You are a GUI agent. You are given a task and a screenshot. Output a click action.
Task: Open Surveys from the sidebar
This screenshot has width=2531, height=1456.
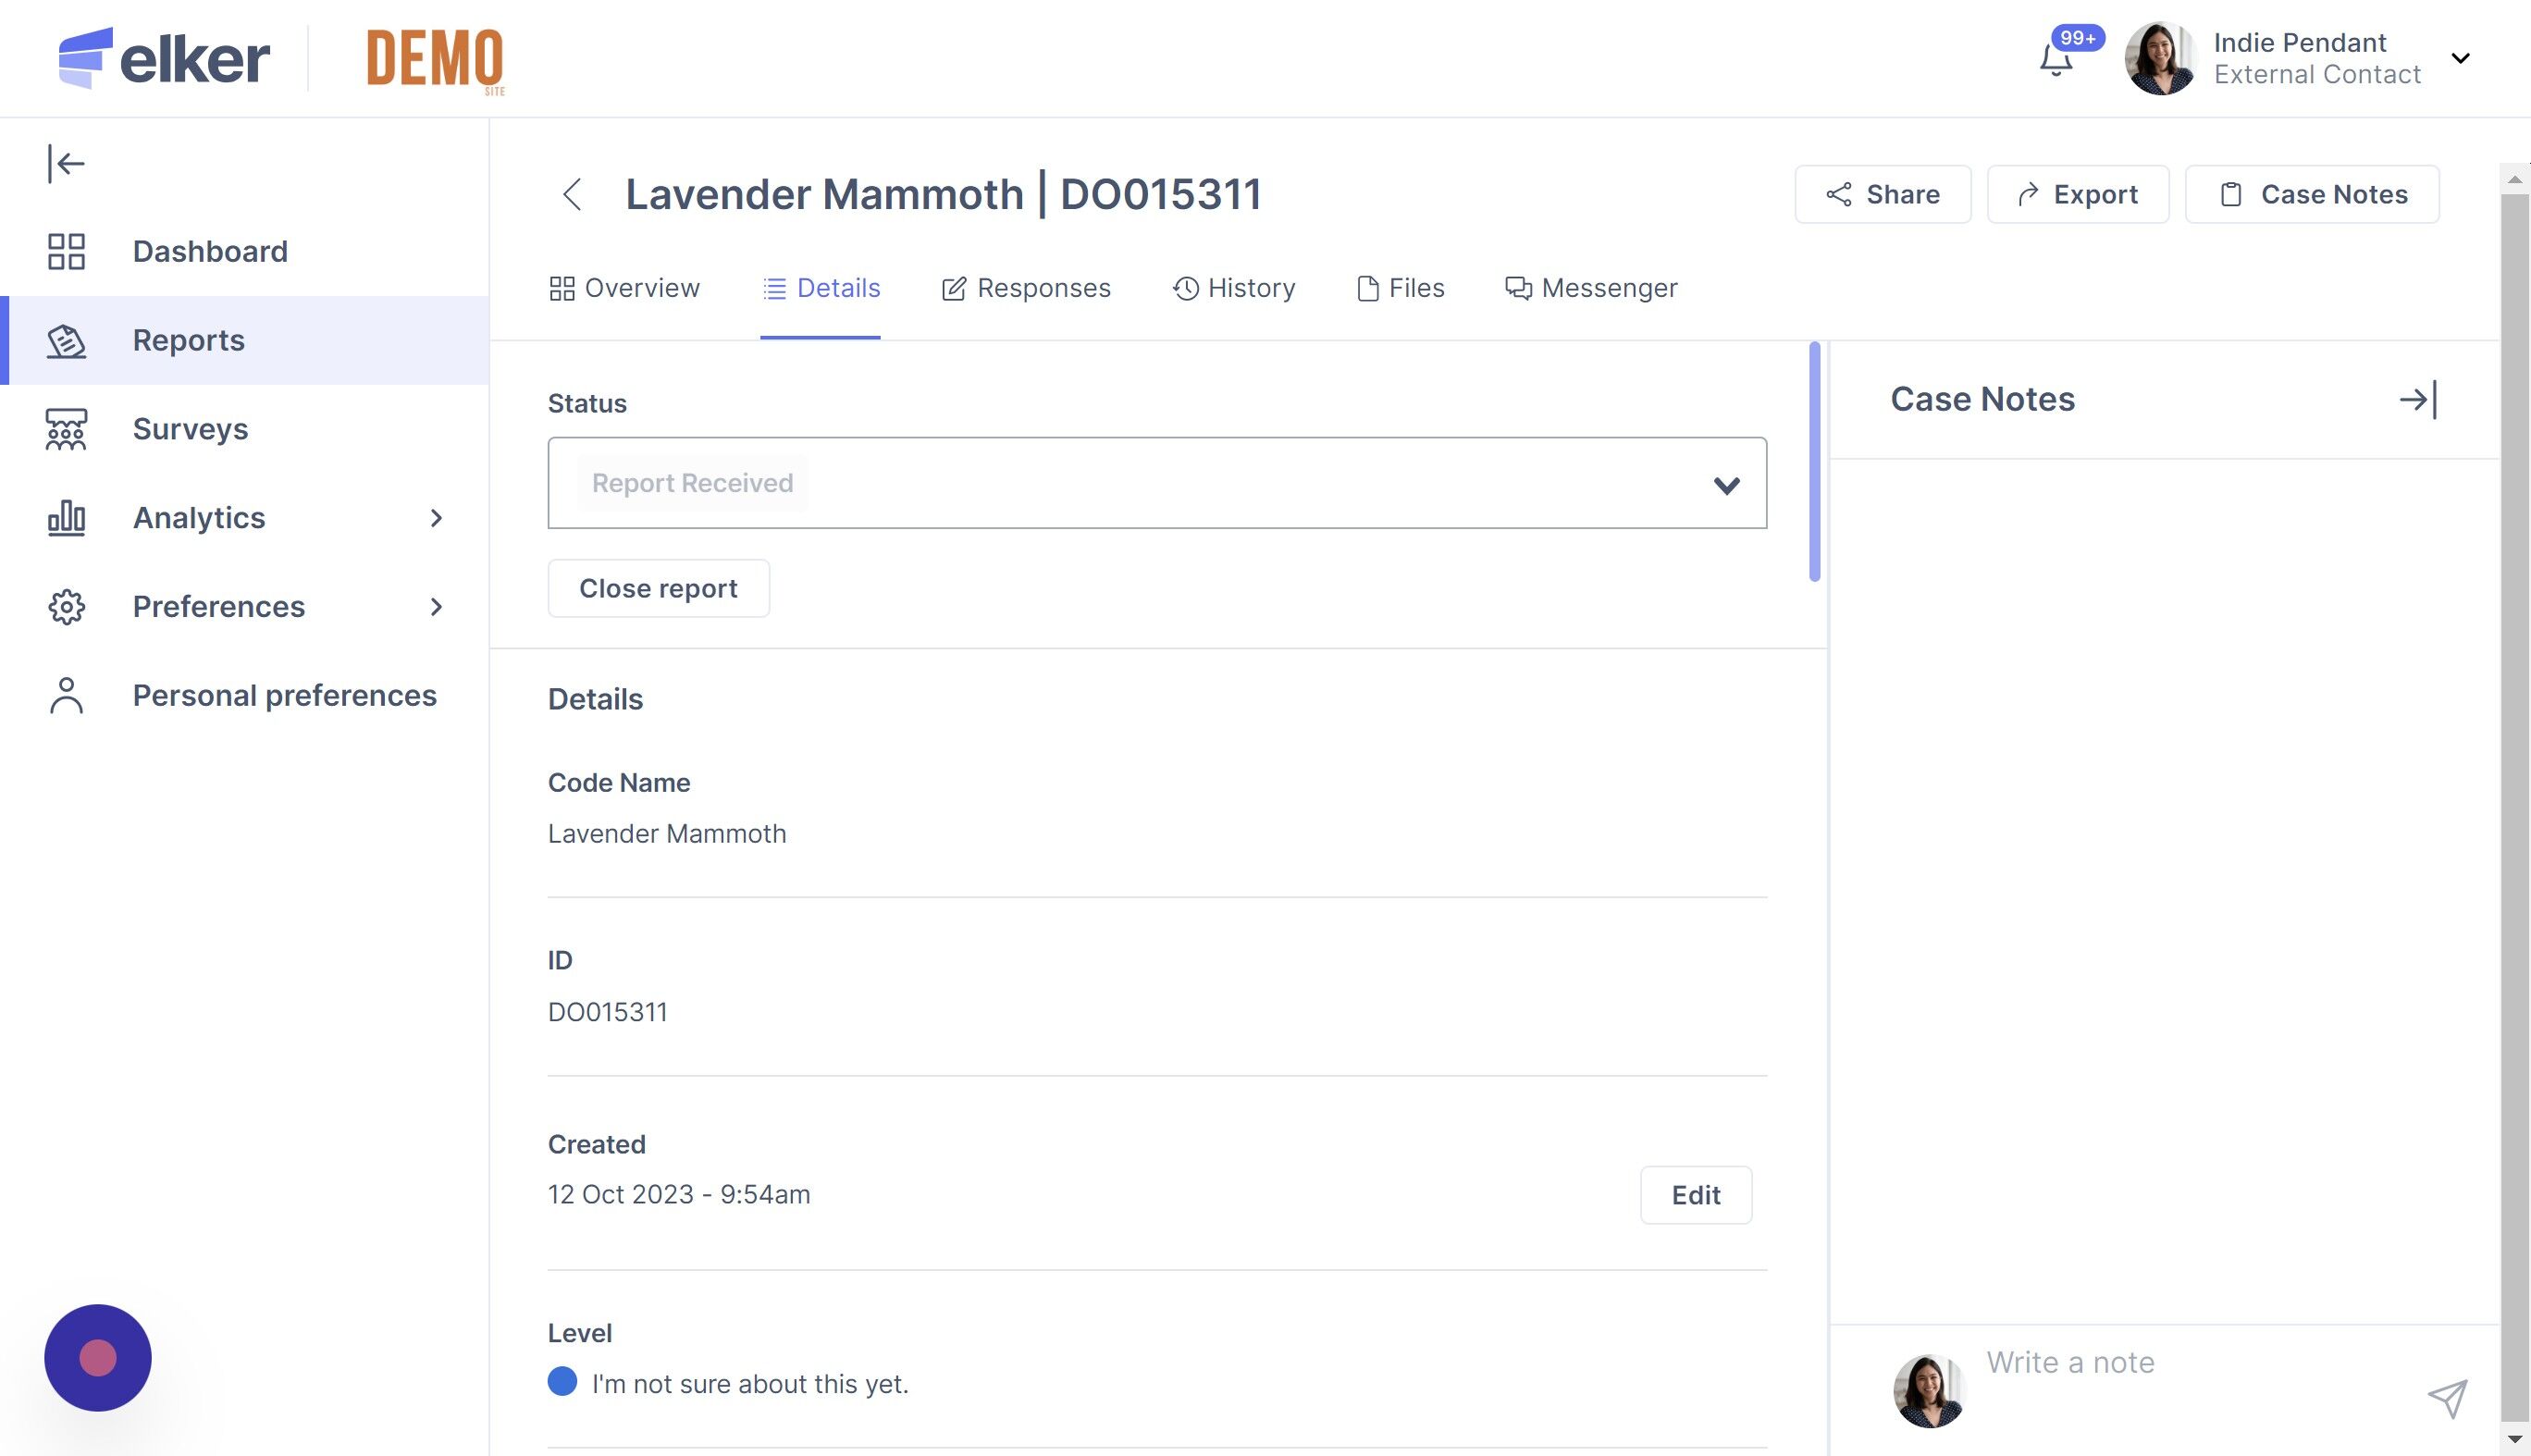tap(190, 429)
